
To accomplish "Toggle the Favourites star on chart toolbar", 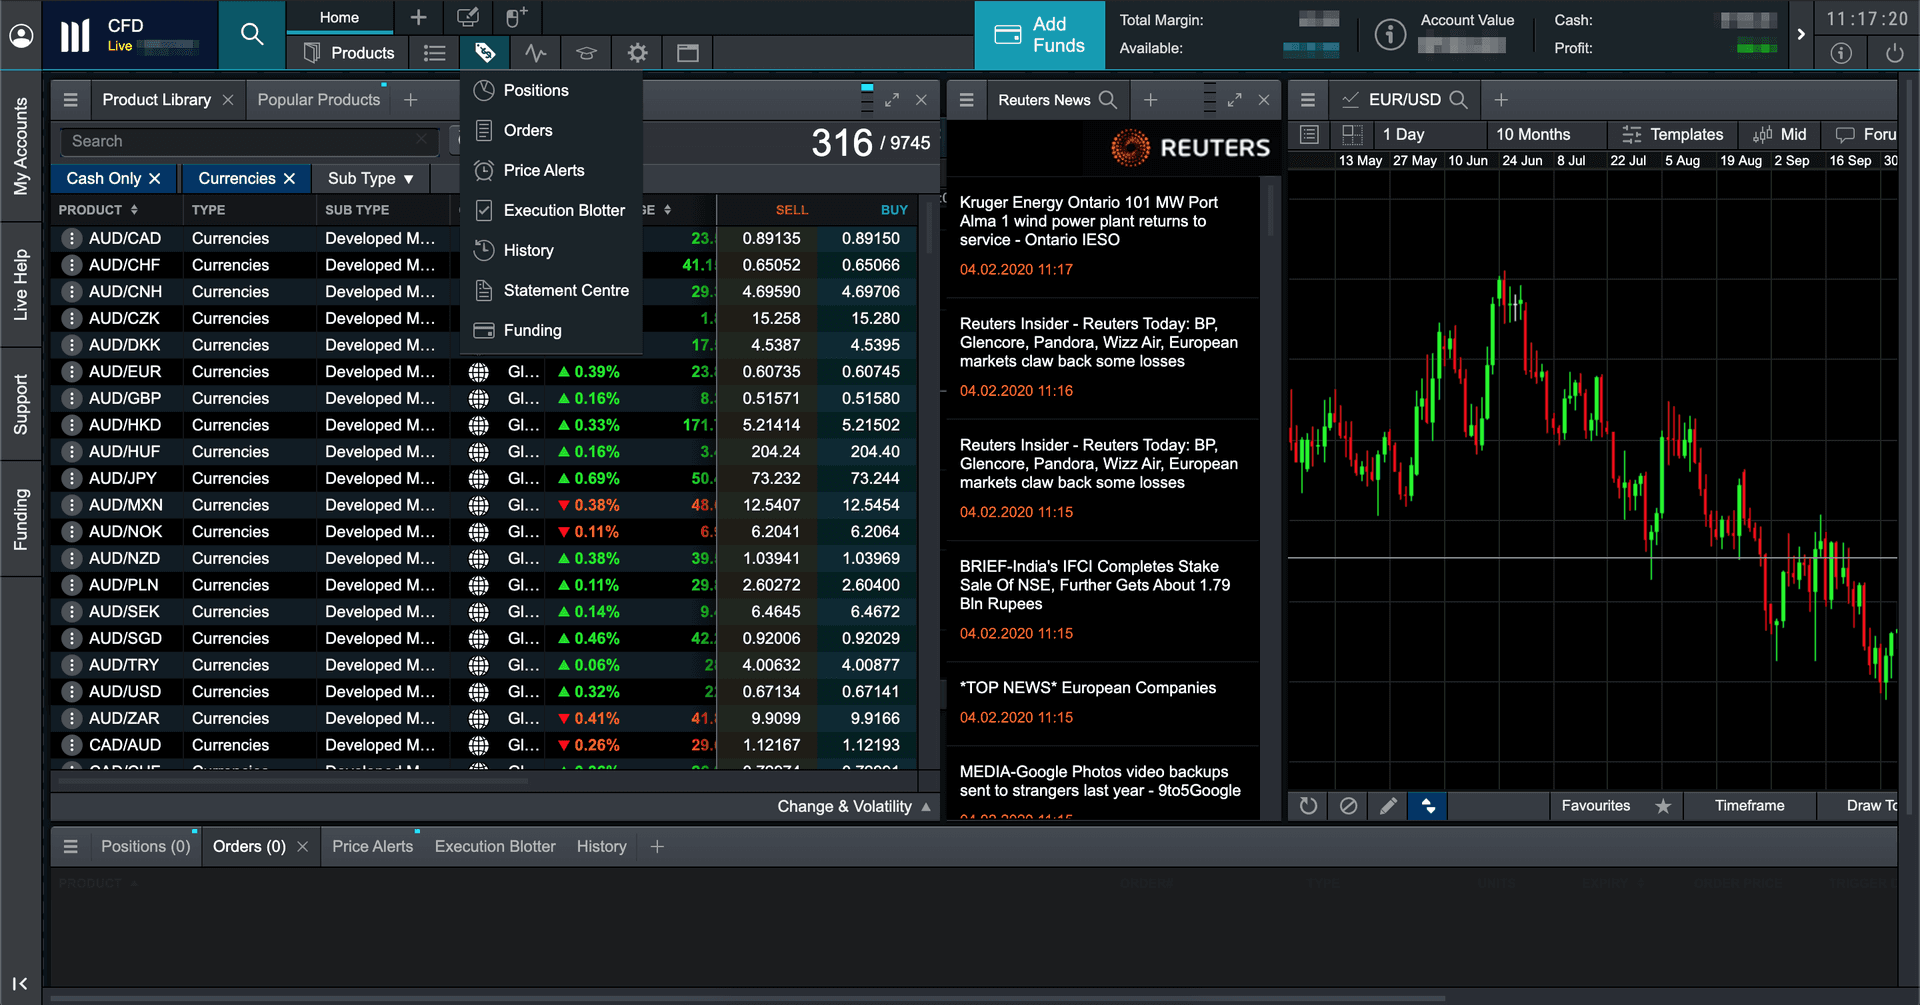I will 1663,806.
